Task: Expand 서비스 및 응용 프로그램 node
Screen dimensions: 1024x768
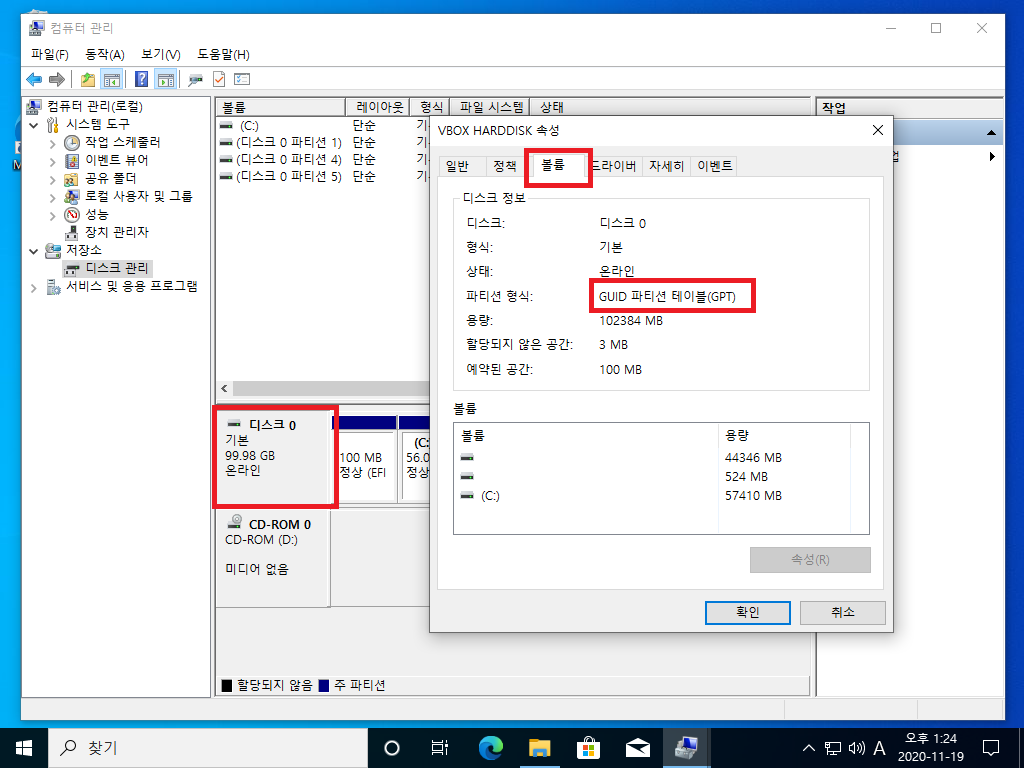Action: [x=35, y=287]
